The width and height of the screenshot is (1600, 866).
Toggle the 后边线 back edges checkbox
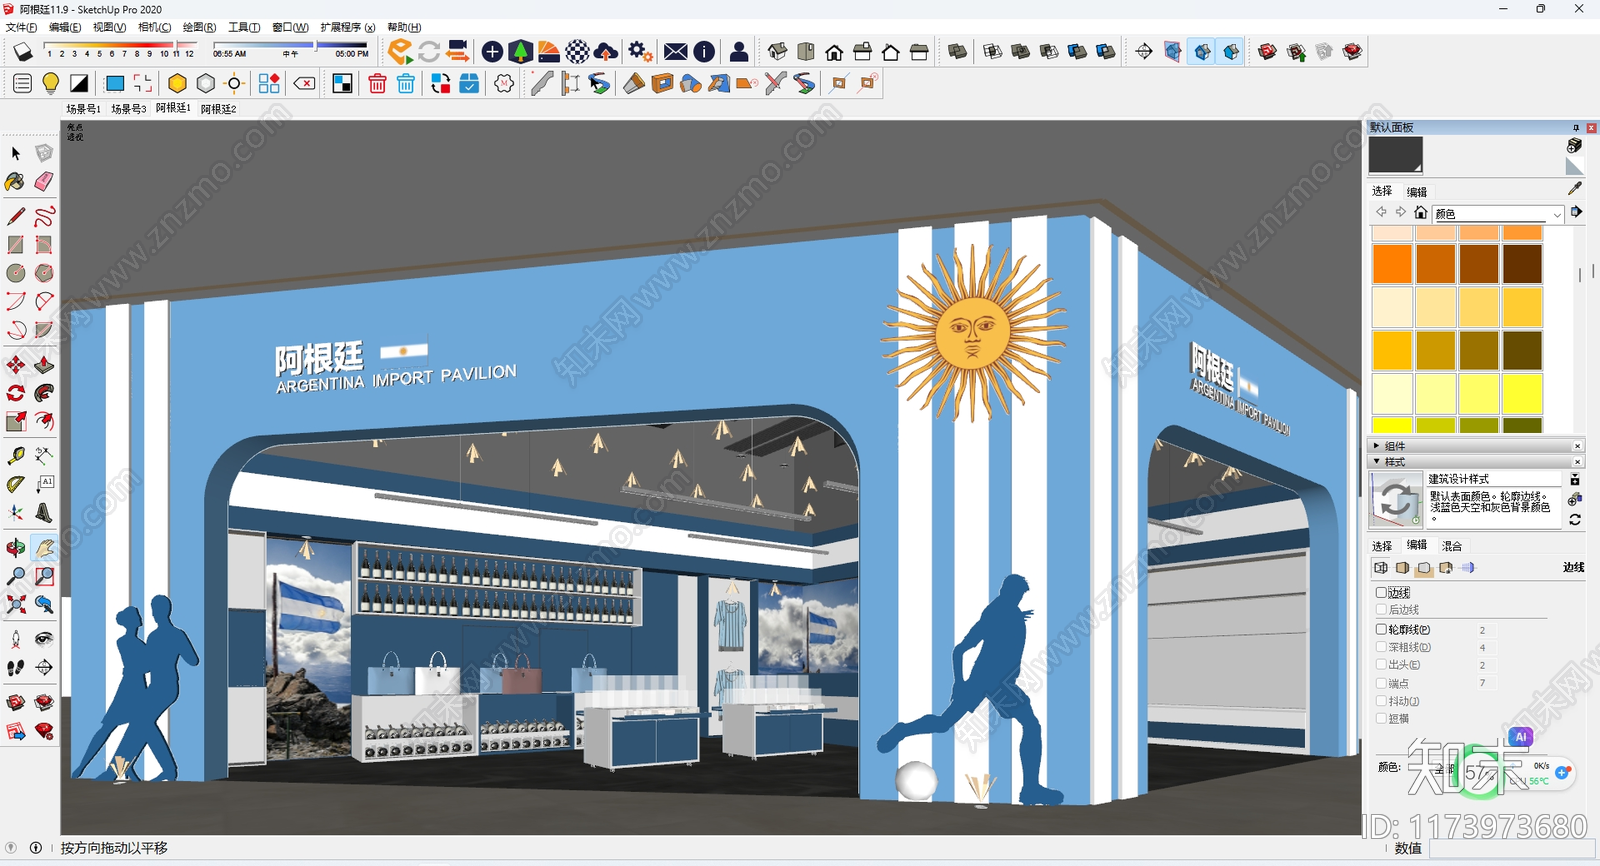(x=1381, y=609)
